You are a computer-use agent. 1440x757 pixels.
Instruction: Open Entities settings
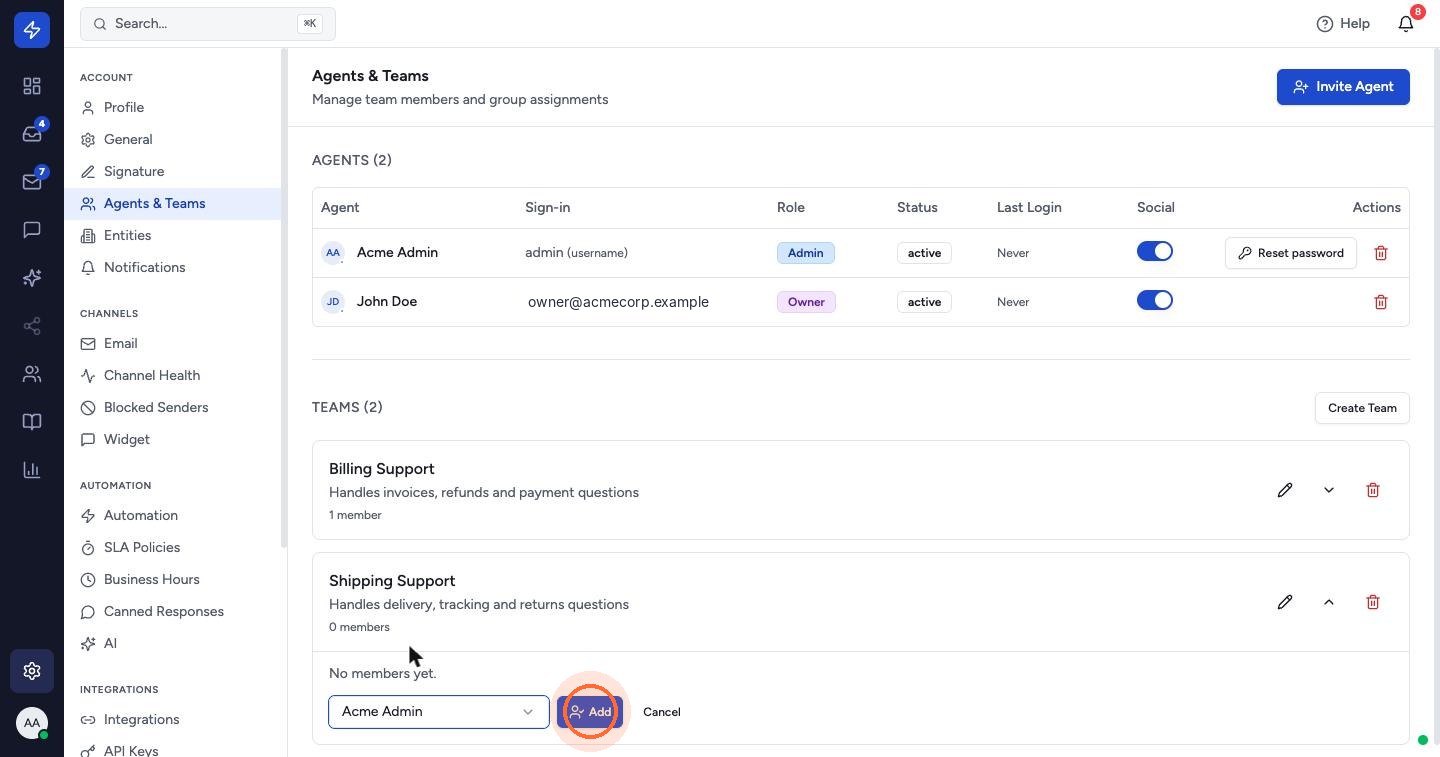[x=172, y=235]
